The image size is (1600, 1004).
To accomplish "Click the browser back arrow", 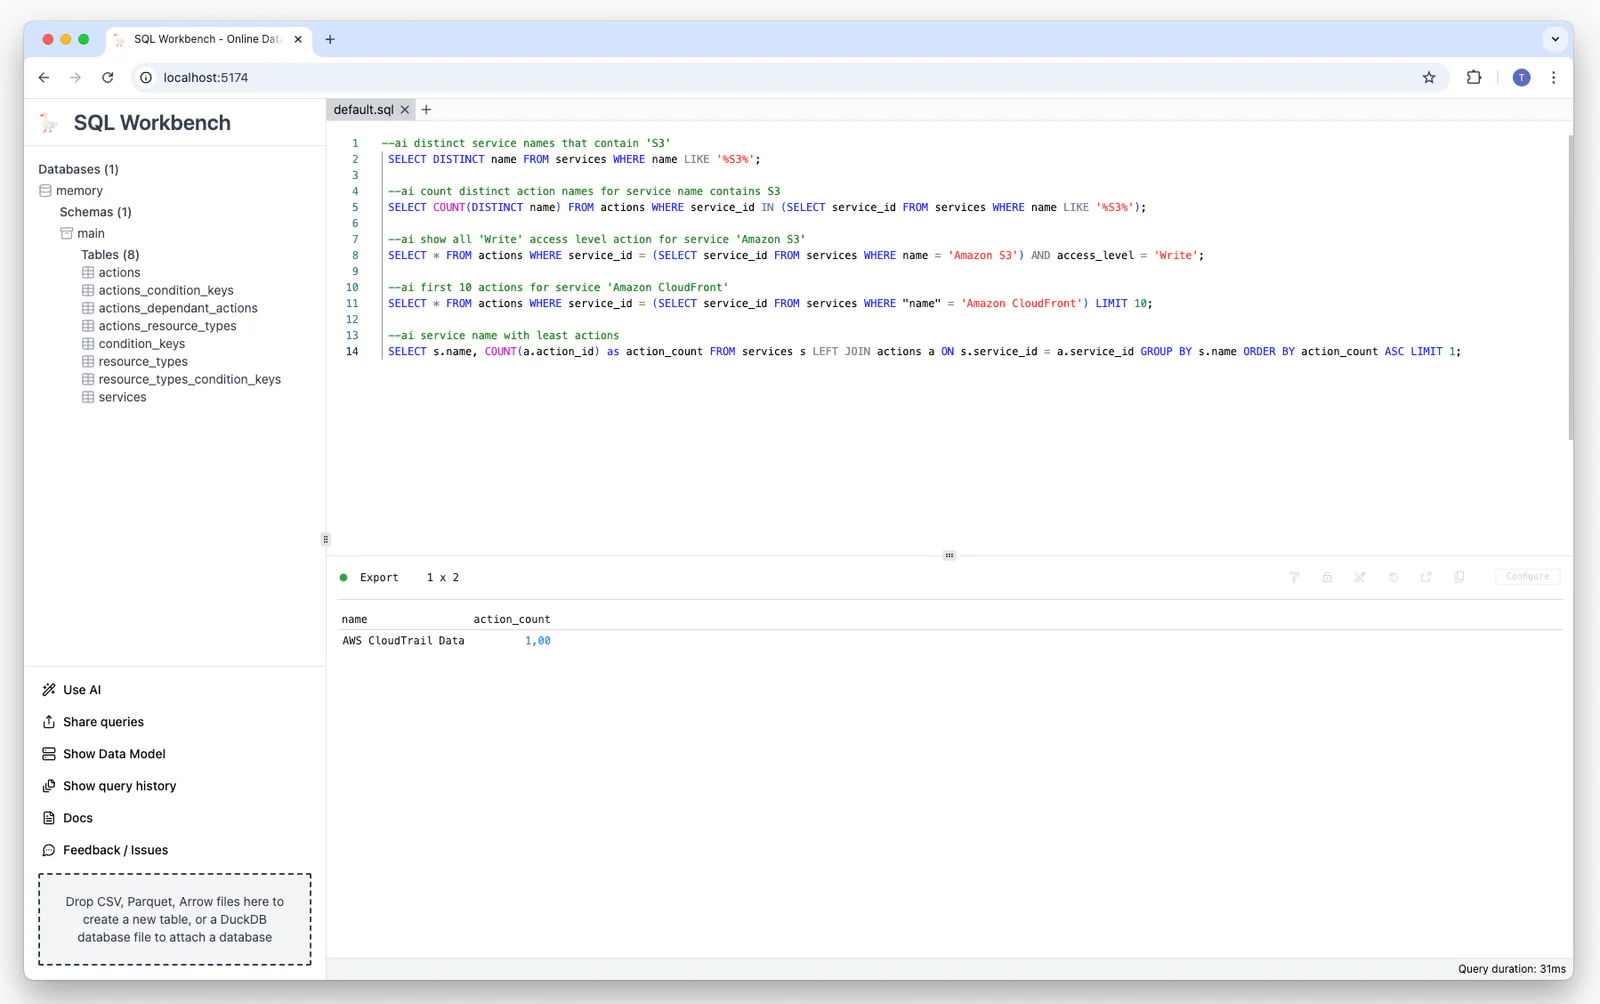I will (44, 78).
